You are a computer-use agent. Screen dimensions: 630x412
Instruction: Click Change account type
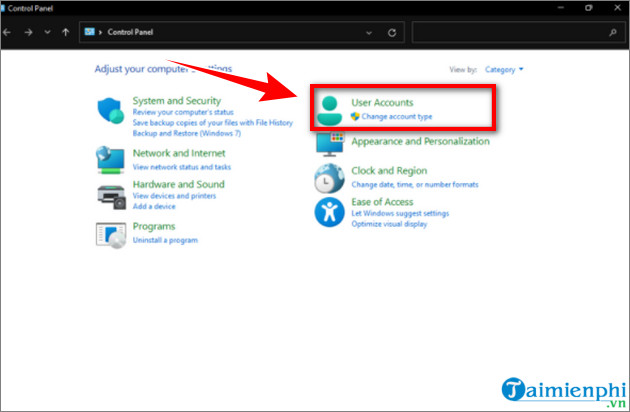[397, 117]
